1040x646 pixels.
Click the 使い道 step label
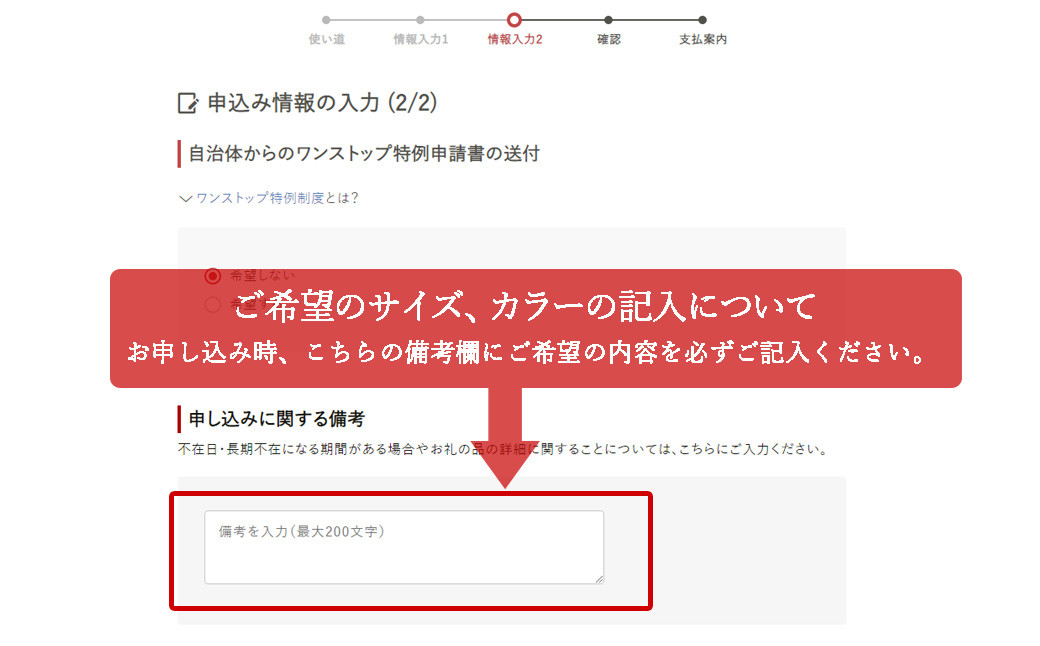tap(326, 39)
